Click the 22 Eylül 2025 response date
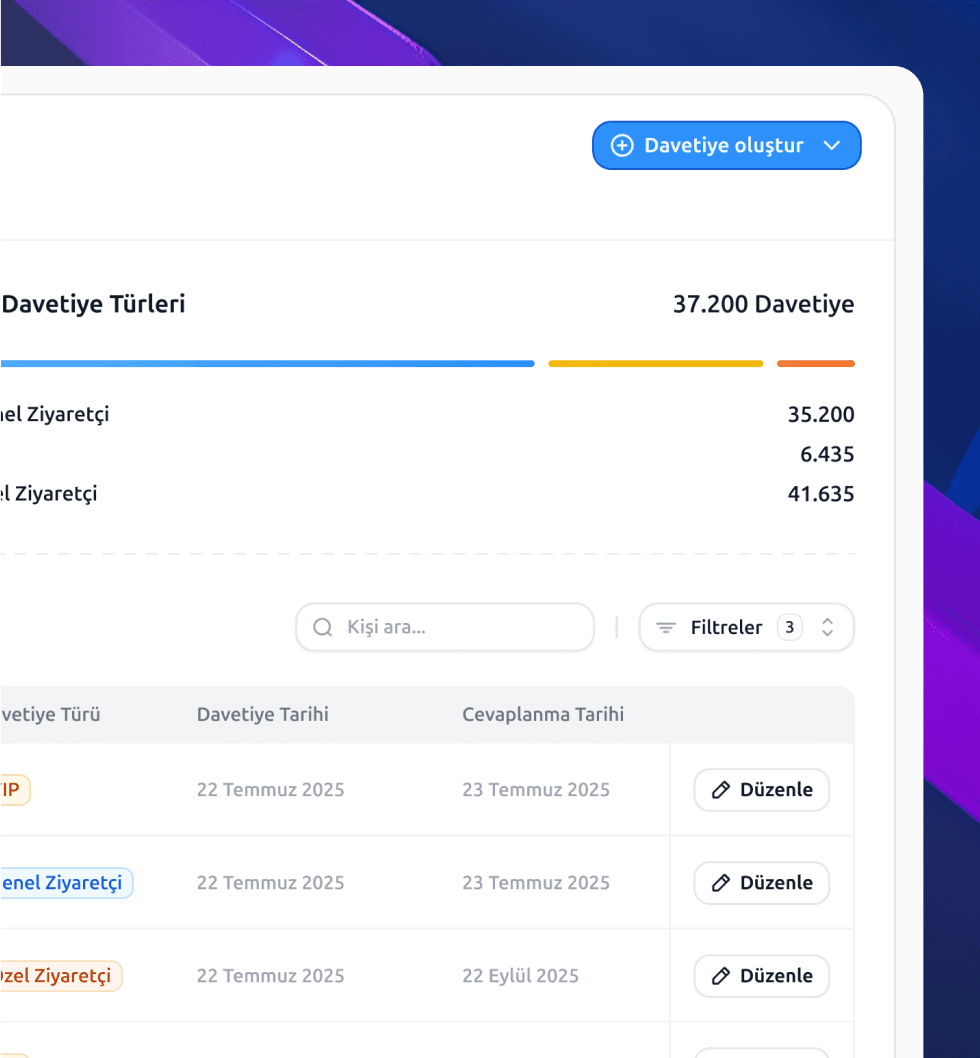Viewport: 980px width, 1058px height. [520, 976]
